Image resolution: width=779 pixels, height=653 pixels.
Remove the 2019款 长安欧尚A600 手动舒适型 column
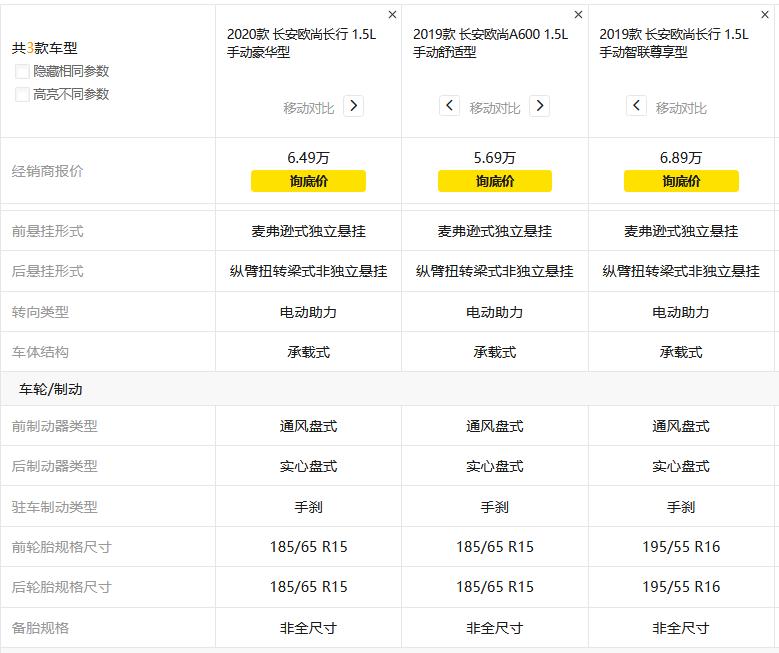click(578, 15)
